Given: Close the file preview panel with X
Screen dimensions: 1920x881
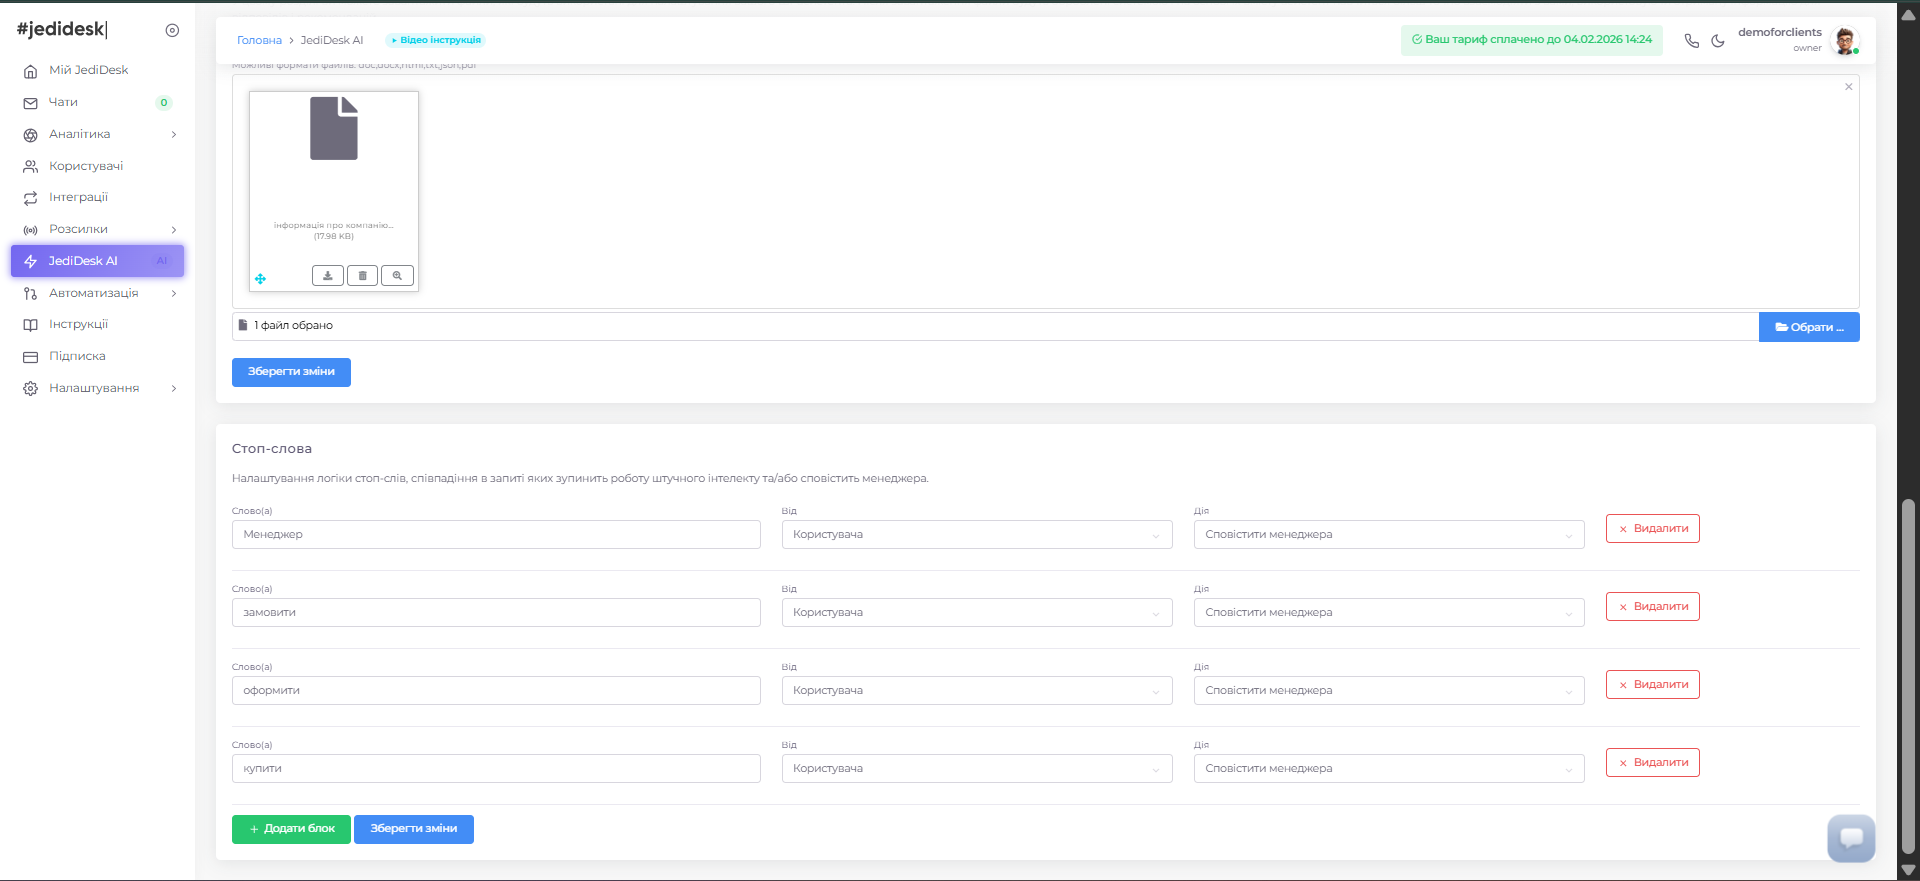Looking at the screenshot, I should coord(1849,87).
